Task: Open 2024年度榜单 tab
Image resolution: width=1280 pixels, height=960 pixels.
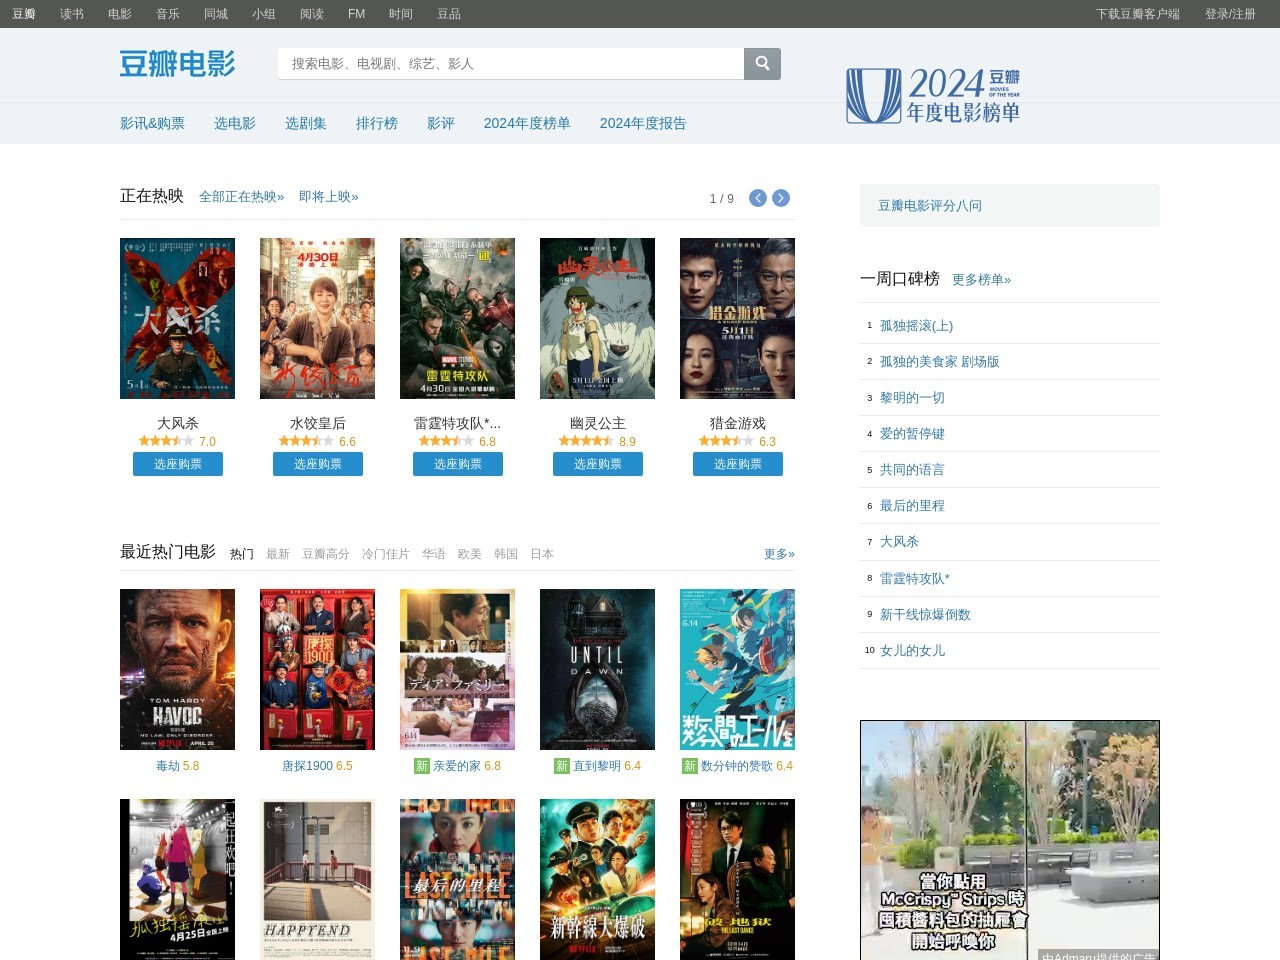Action: tap(527, 123)
